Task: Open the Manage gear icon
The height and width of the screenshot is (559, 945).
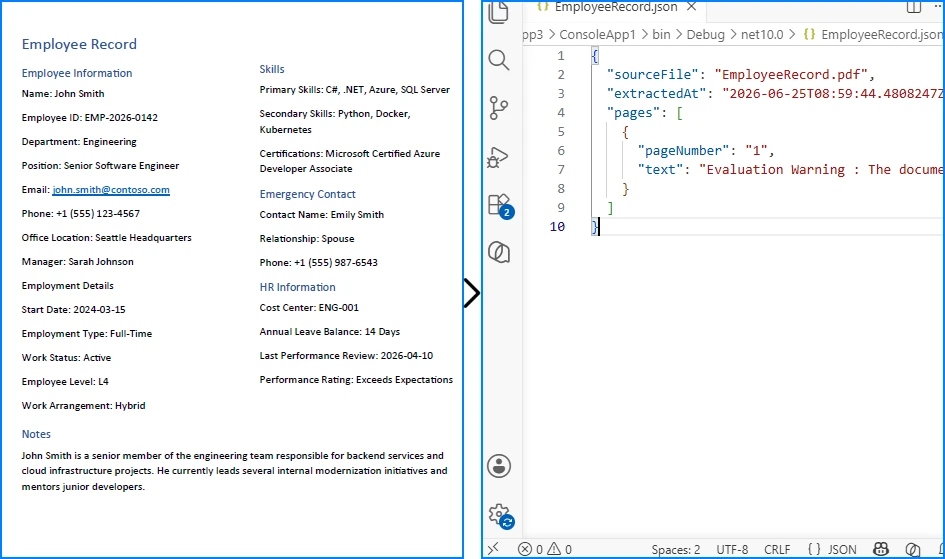Action: 500,516
